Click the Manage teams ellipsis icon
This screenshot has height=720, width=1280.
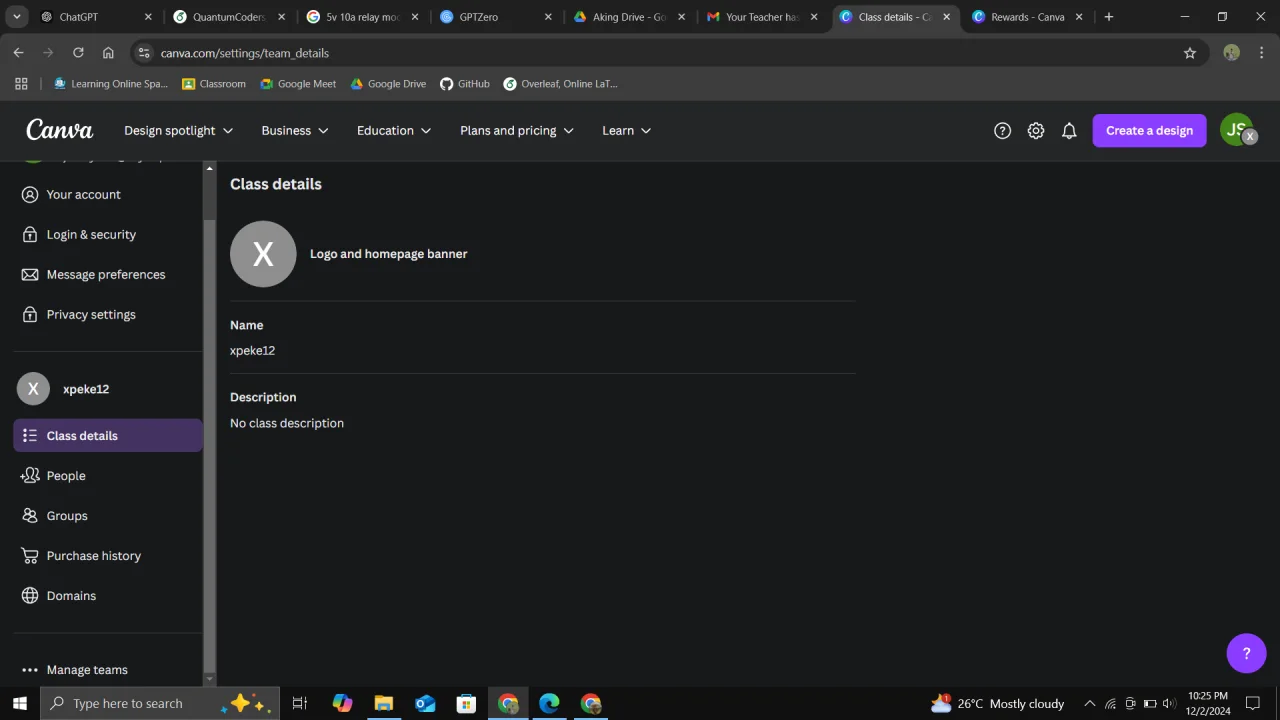[x=30, y=670]
